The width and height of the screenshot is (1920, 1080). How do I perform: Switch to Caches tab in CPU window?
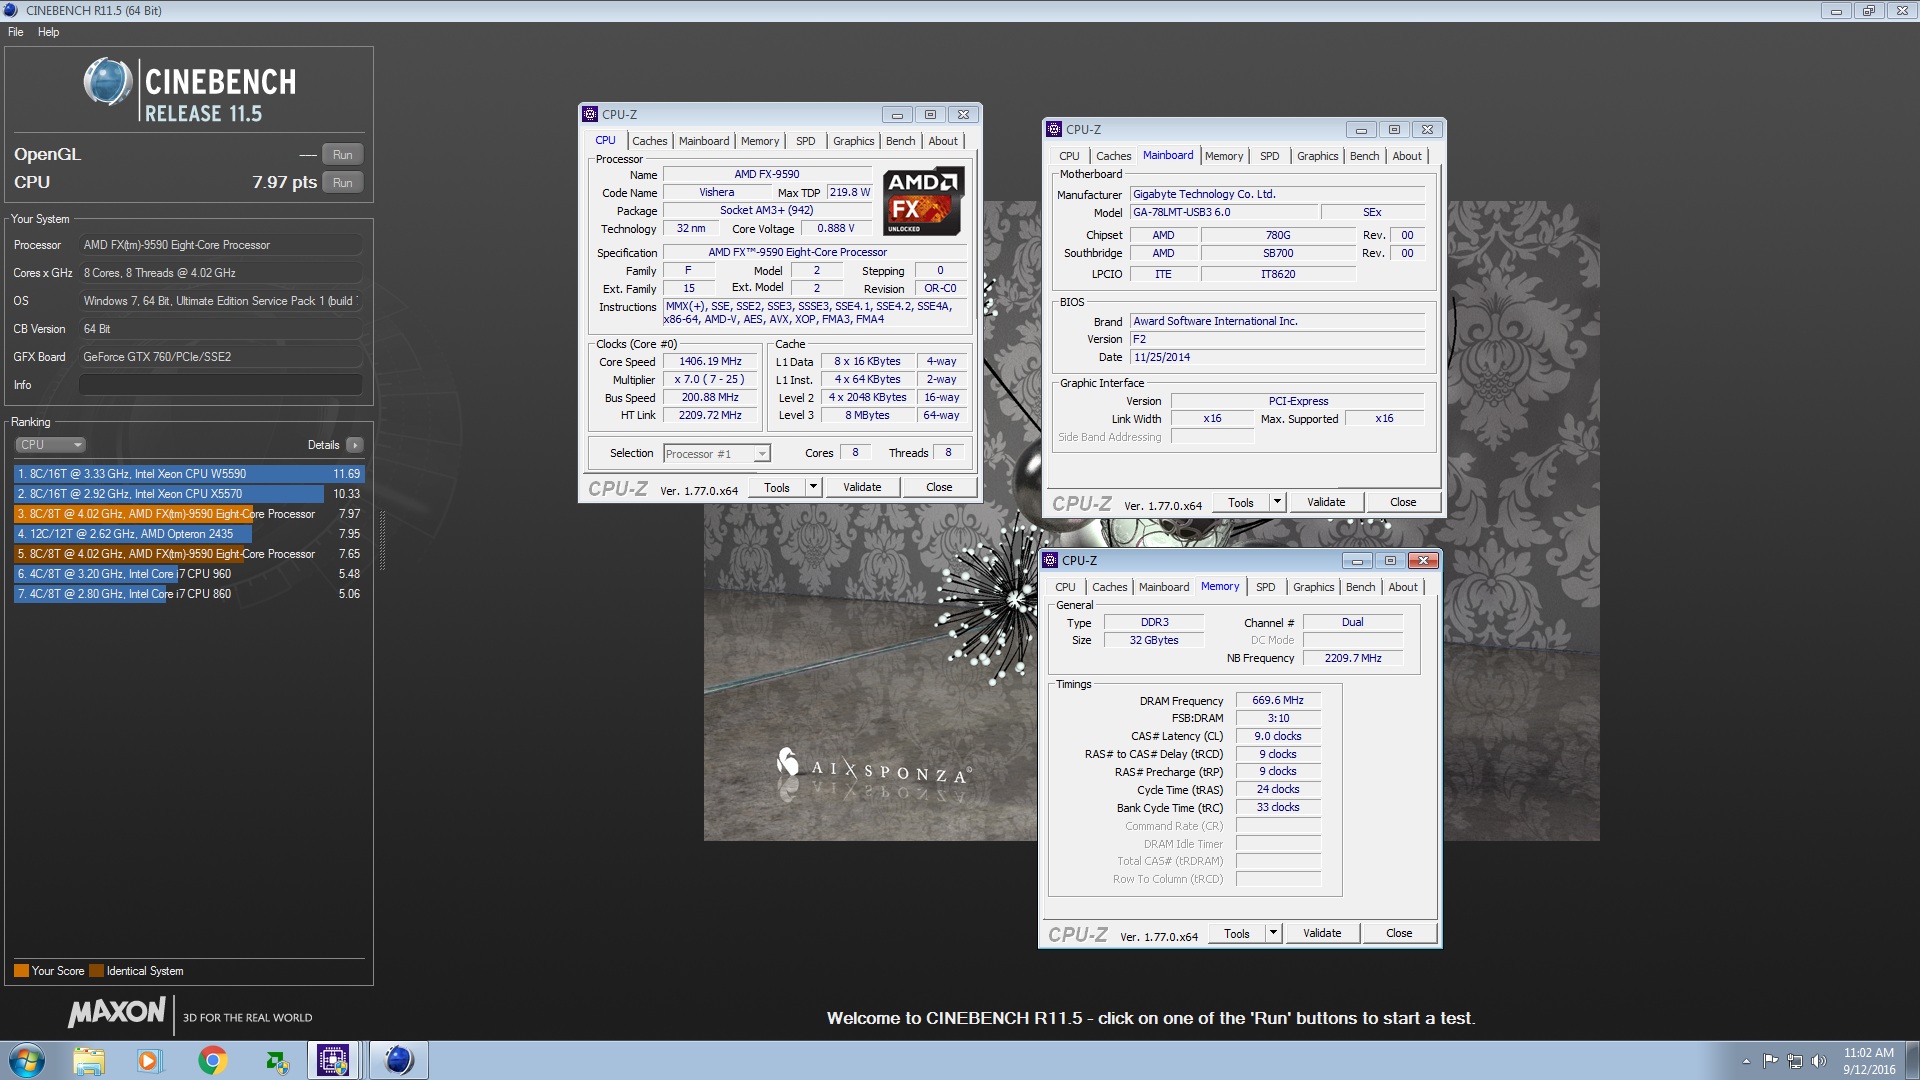(x=650, y=141)
